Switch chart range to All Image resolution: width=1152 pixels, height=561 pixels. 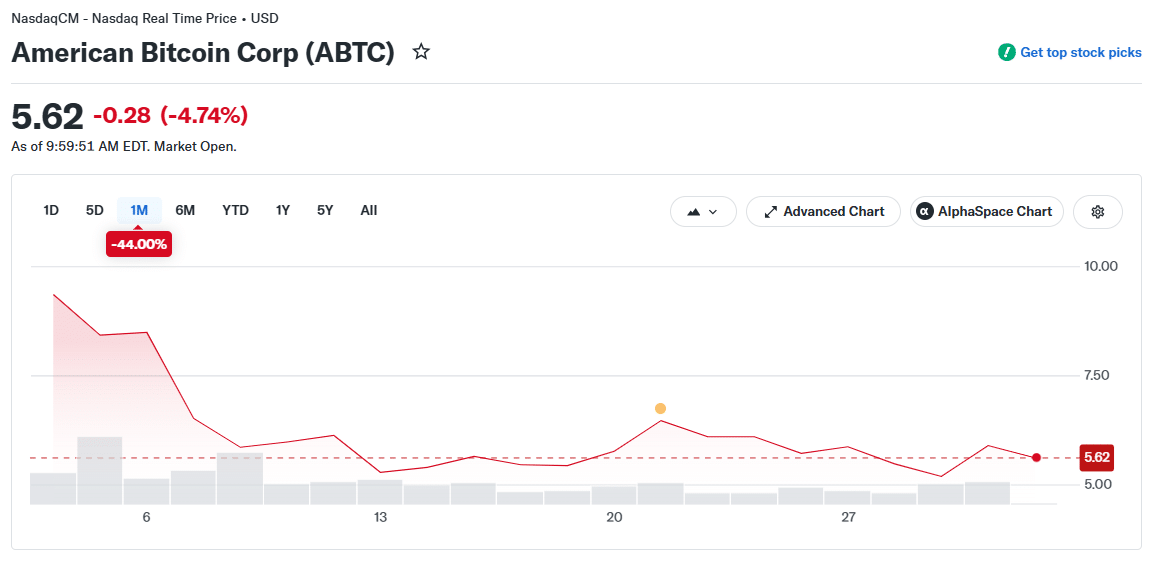click(x=369, y=211)
